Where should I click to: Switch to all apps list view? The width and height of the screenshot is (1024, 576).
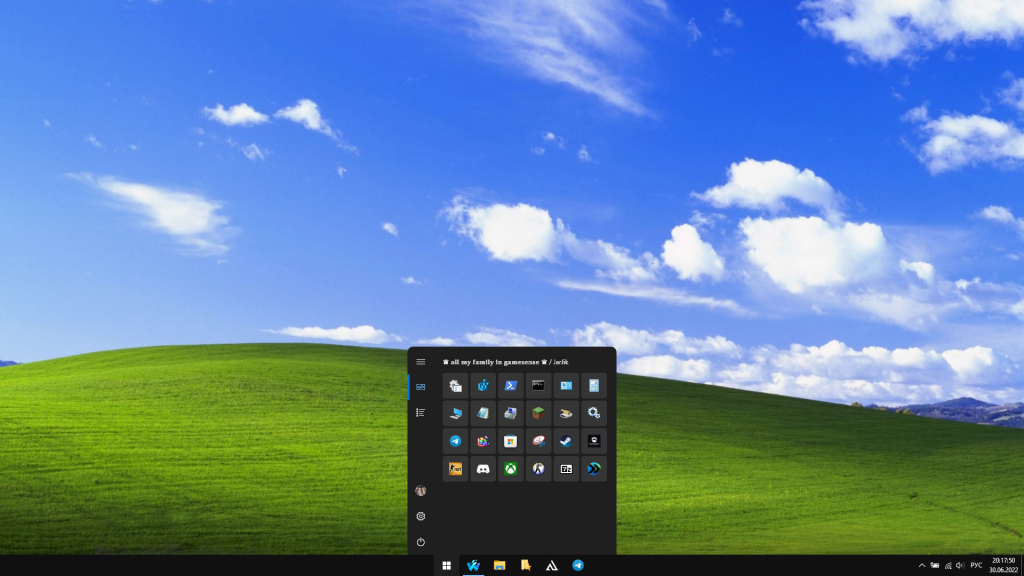[x=421, y=413]
